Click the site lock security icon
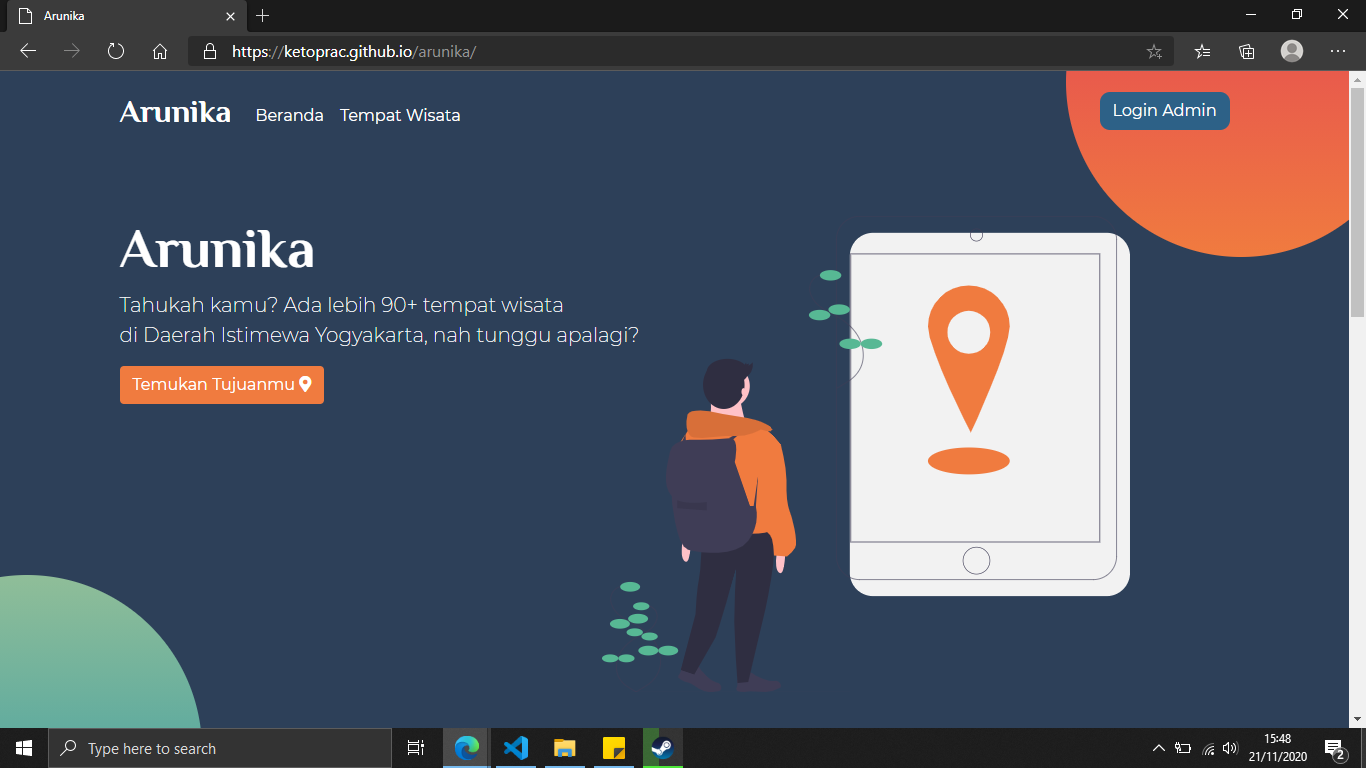 (x=209, y=51)
